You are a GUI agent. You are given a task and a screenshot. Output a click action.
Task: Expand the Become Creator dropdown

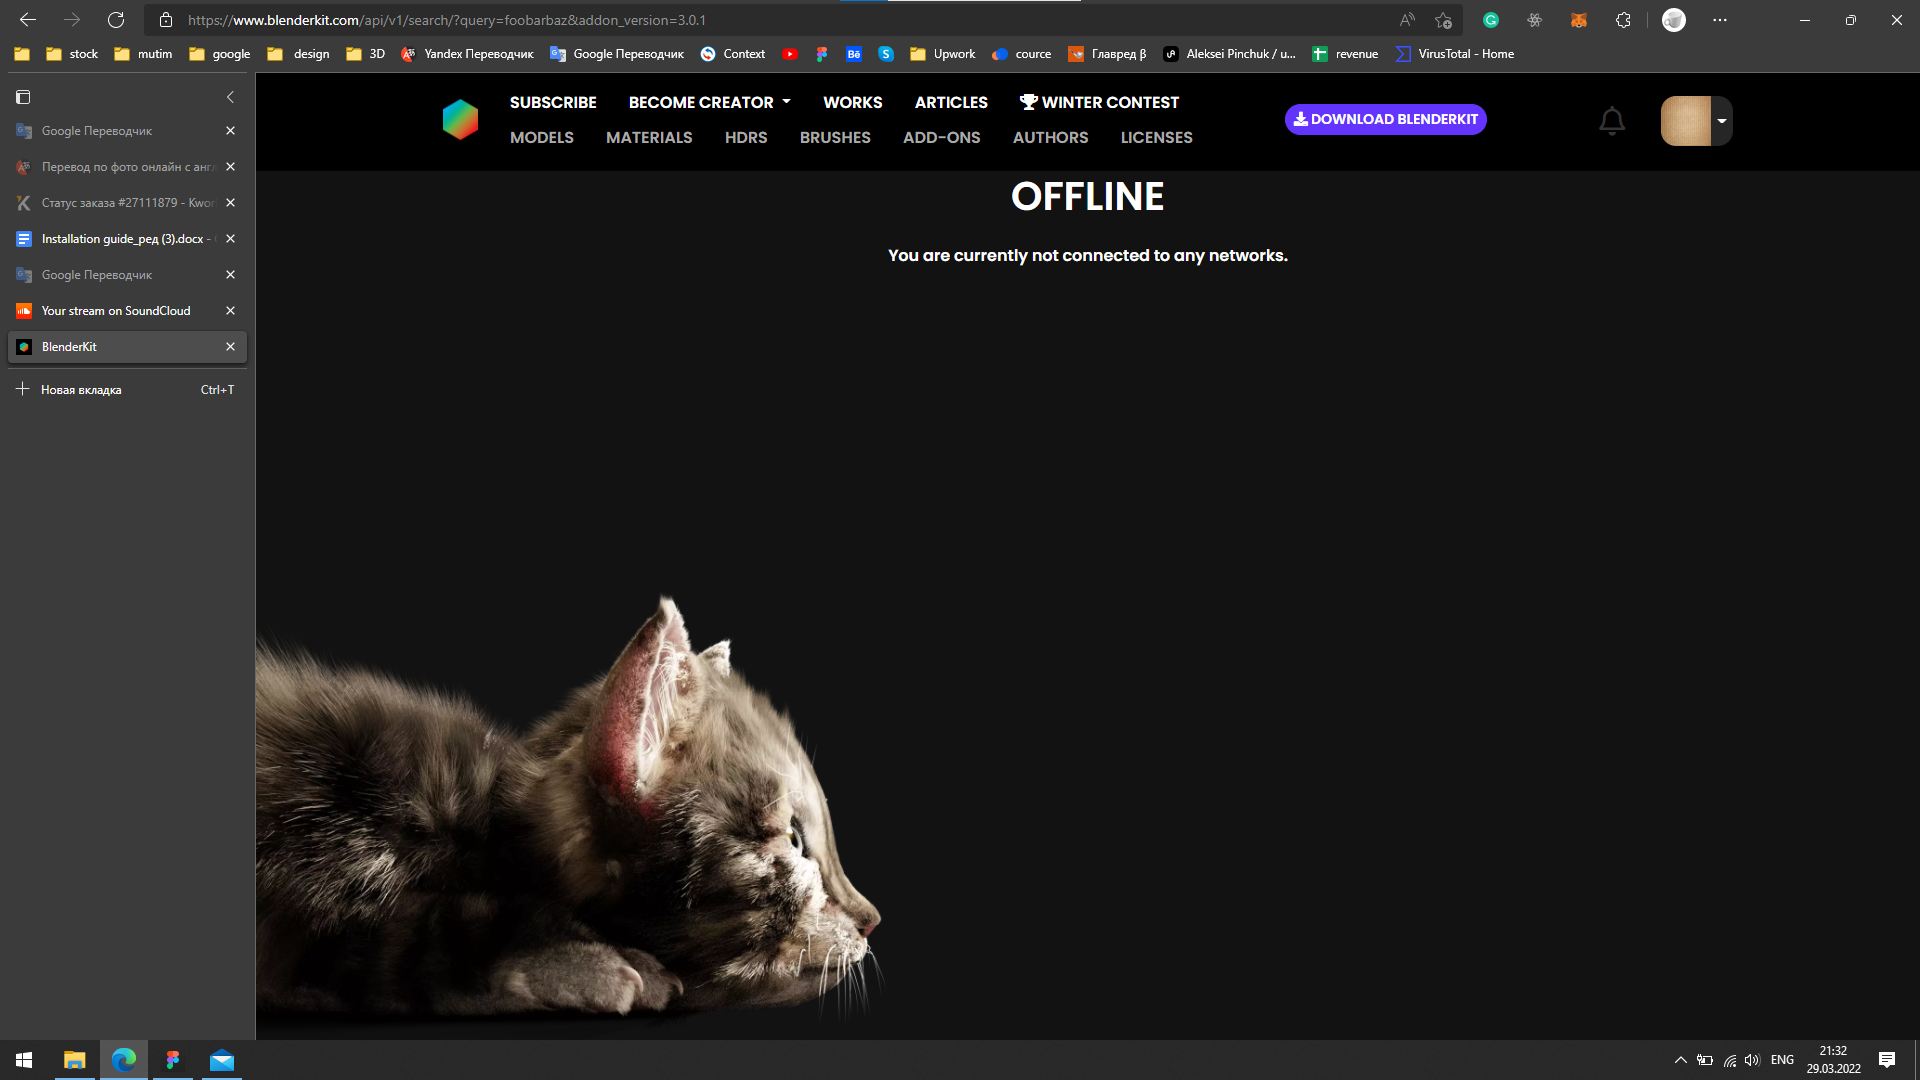[x=709, y=102]
